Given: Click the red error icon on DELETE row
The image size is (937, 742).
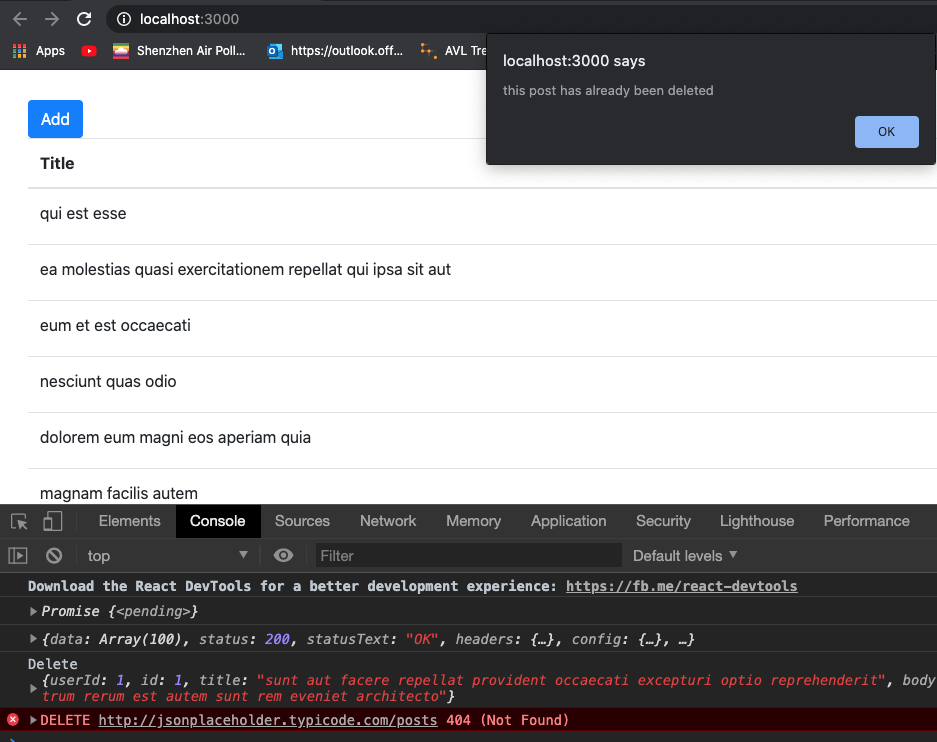Looking at the screenshot, I should tap(13, 720).
